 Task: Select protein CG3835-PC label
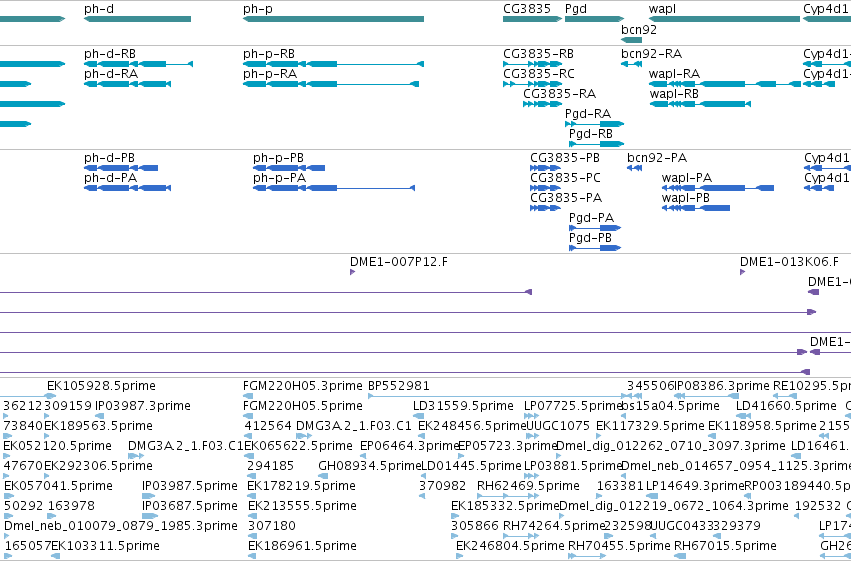[x=565, y=178]
